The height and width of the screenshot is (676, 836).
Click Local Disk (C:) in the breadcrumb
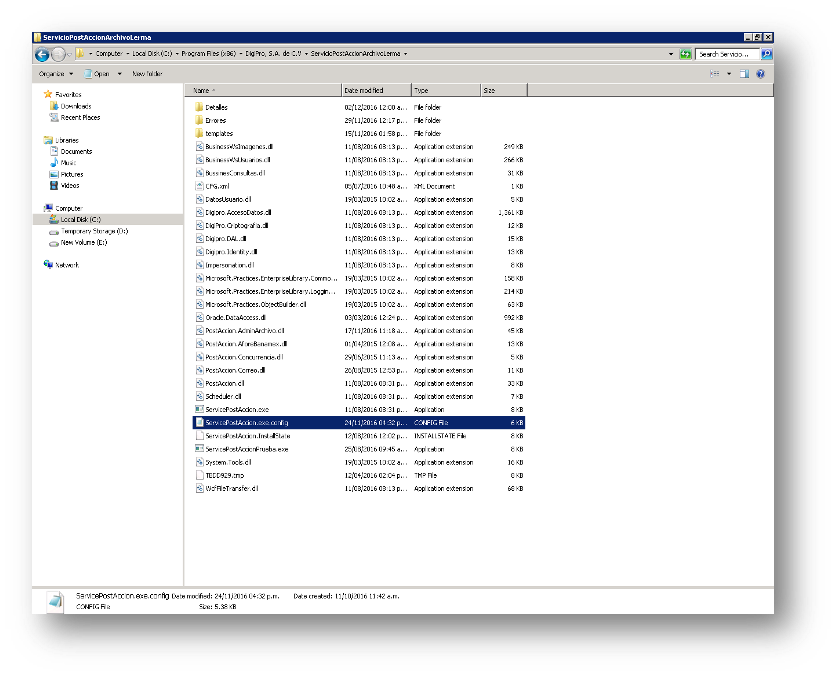point(153,54)
